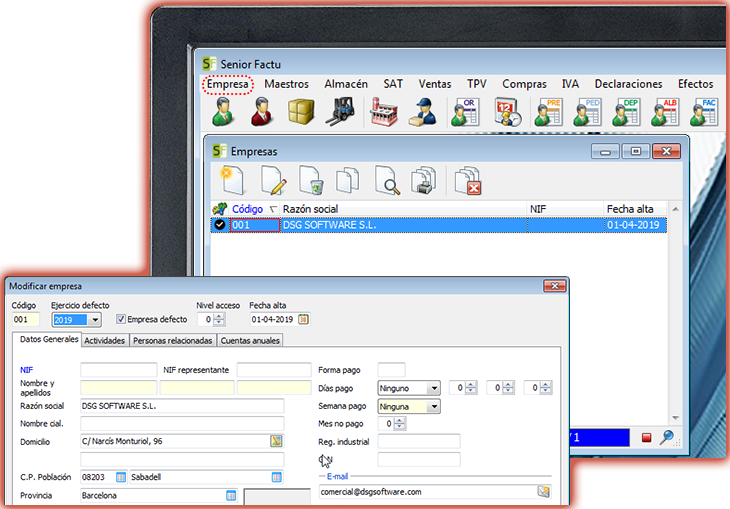Screen dimensions: 730x509
Task: Click the Forma pago field
Action: 392,370
